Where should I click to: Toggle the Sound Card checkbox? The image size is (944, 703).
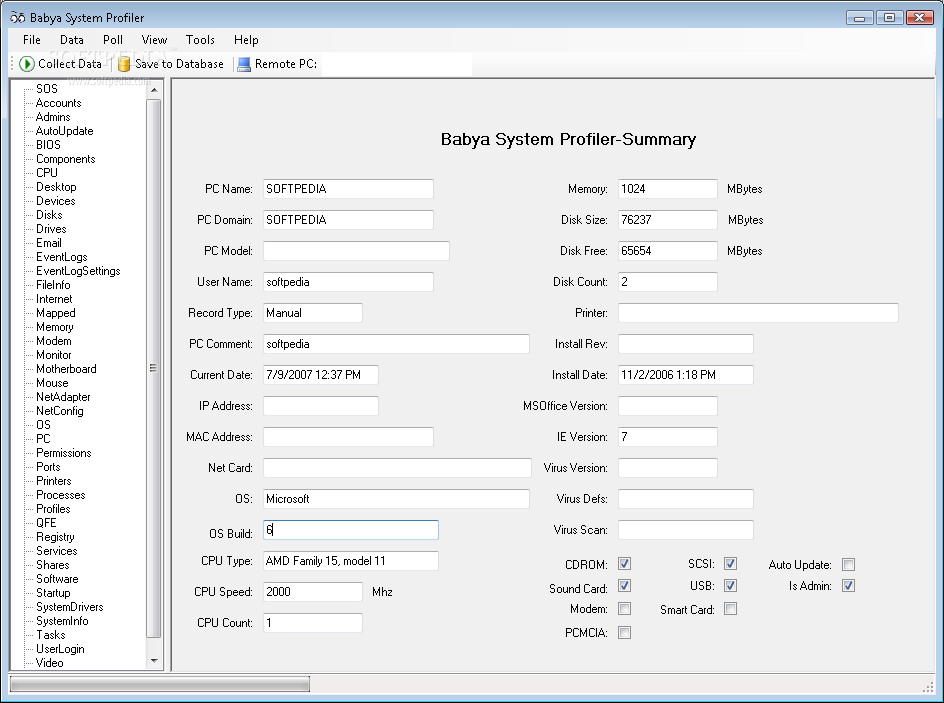click(624, 586)
